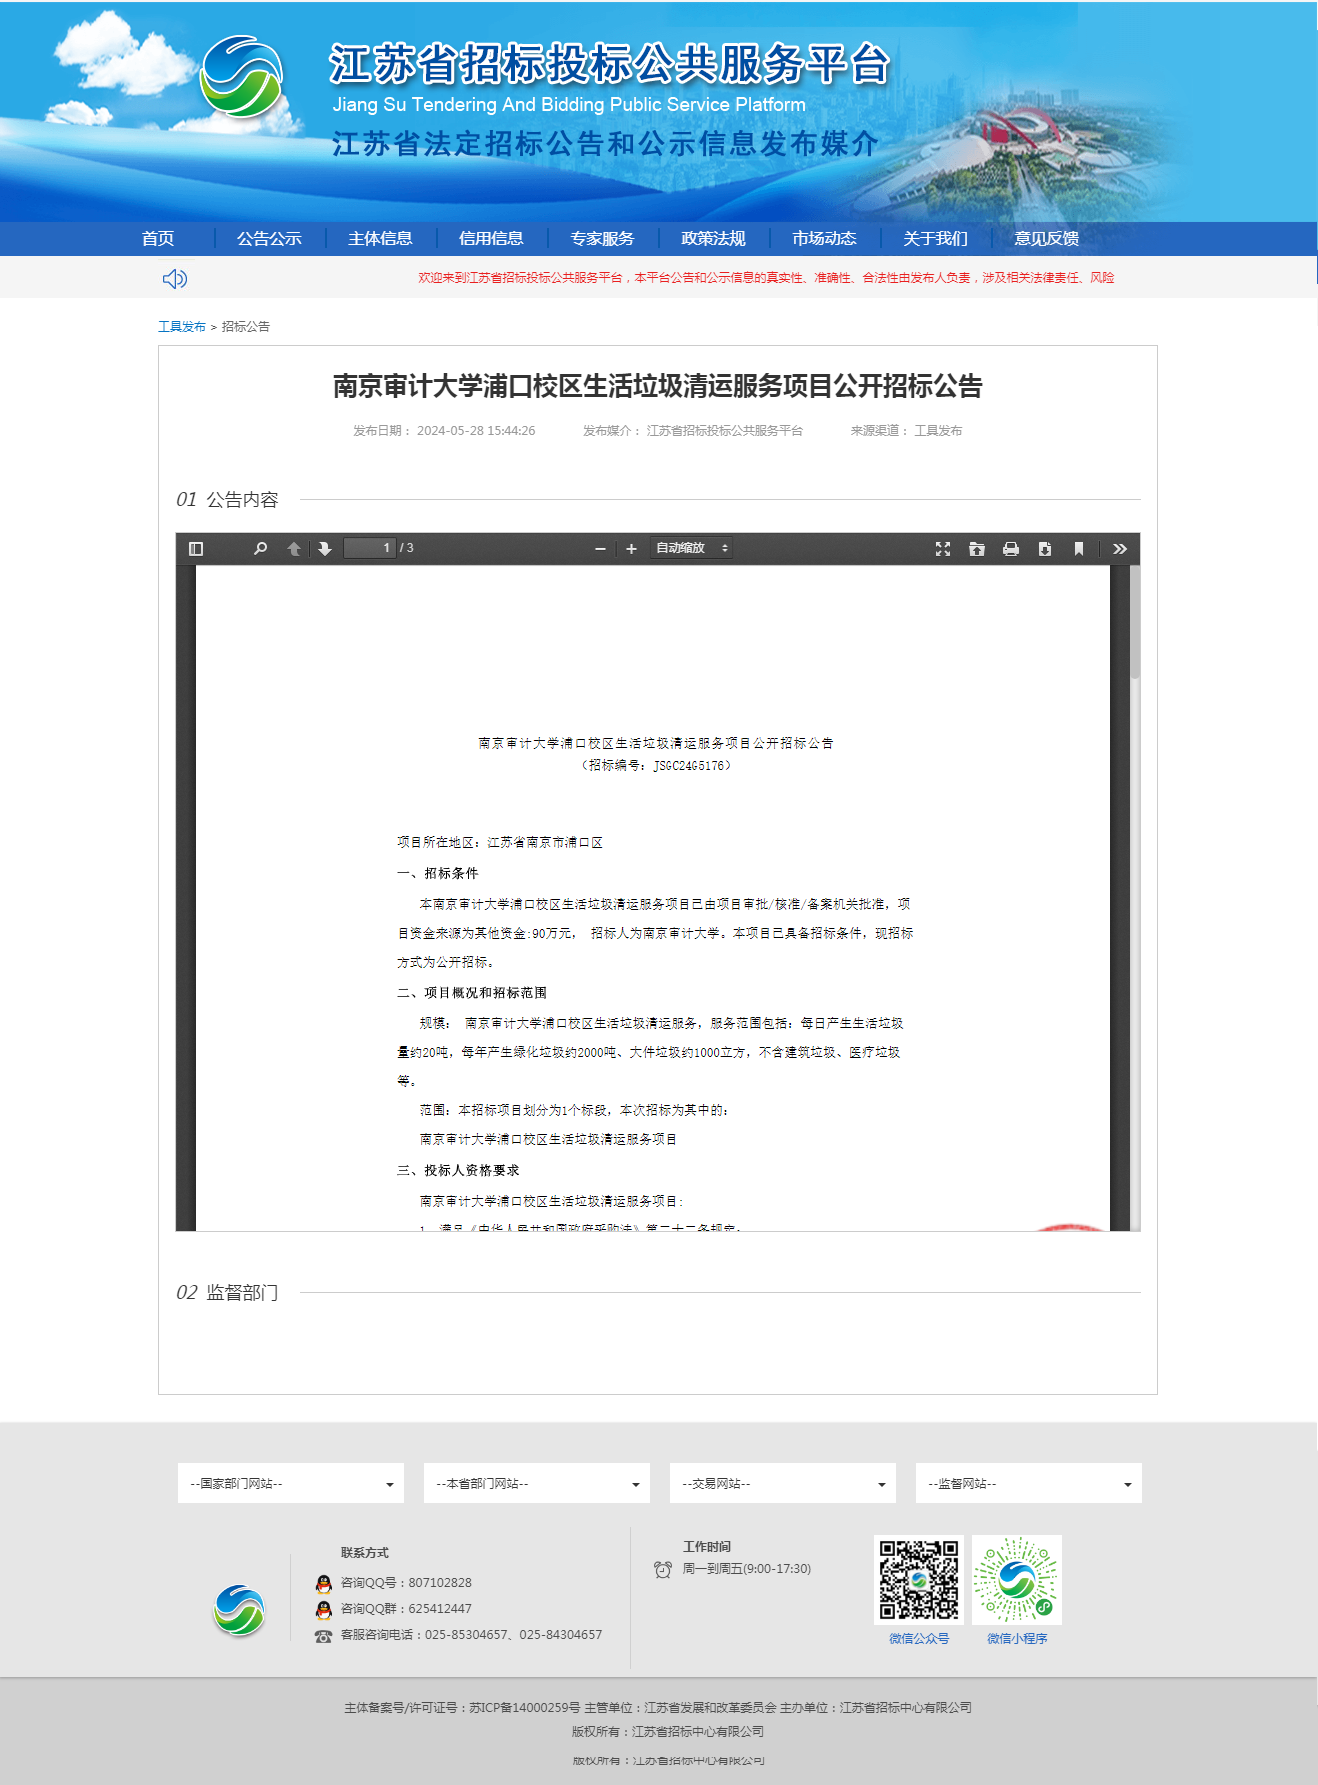
Task: Click the QQ penguin icon beside 咨询QQ群
Action: [x=323, y=1609]
